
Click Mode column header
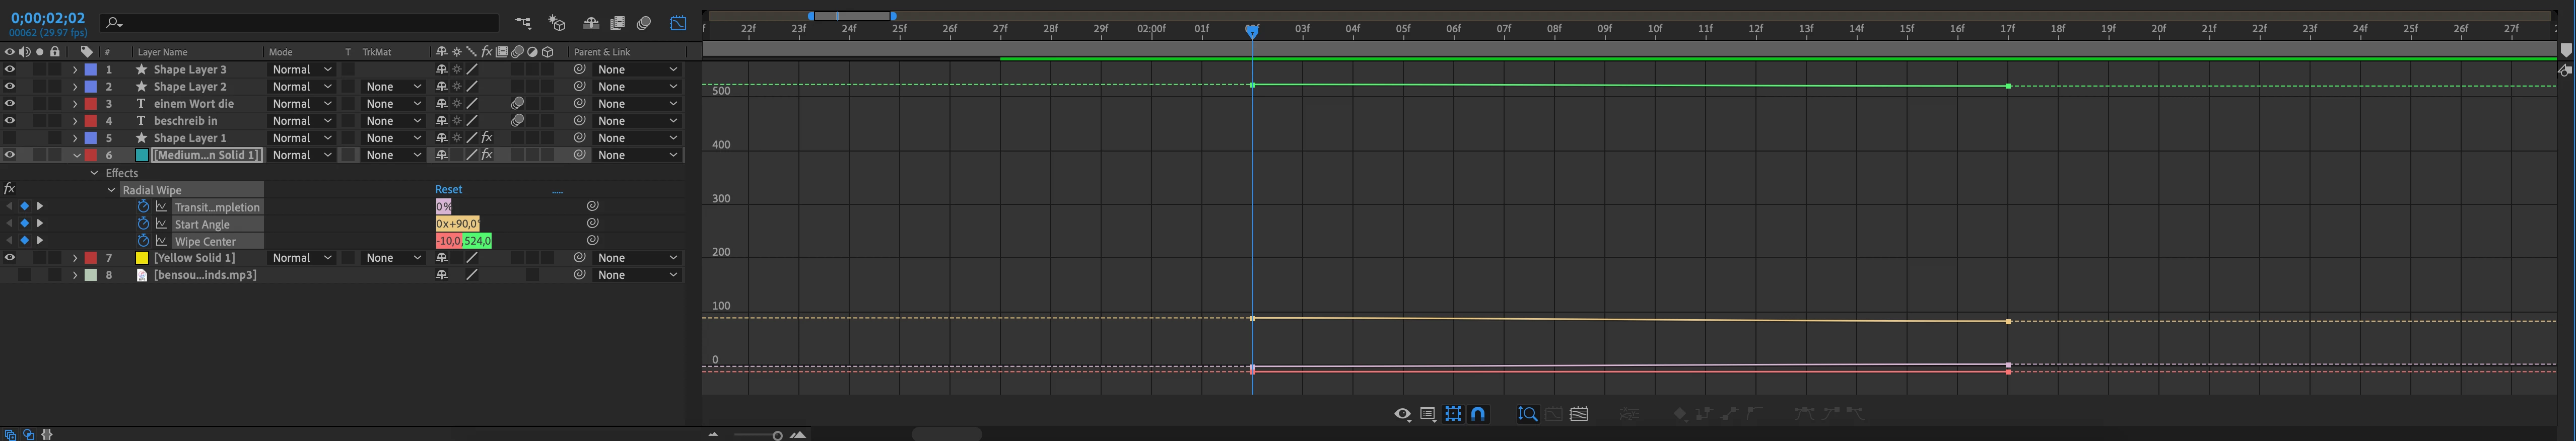[281, 52]
